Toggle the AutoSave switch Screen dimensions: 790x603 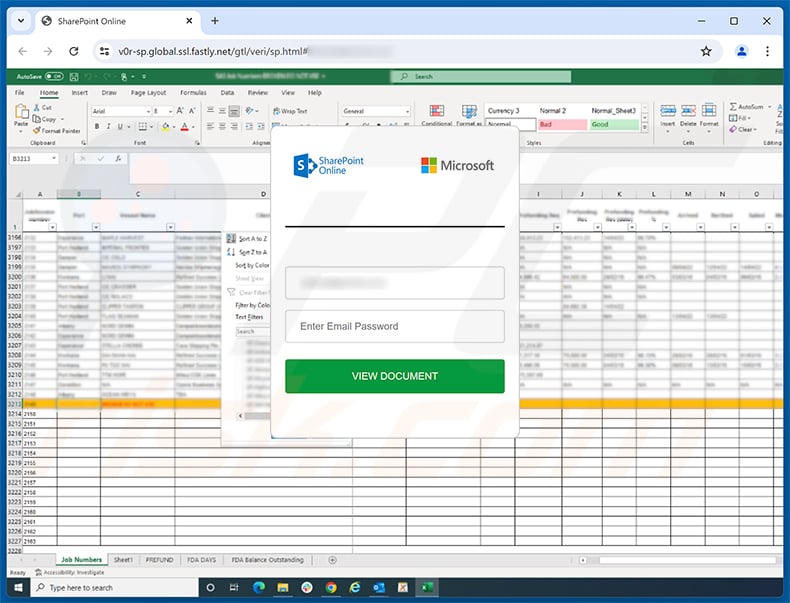(x=54, y=77)
